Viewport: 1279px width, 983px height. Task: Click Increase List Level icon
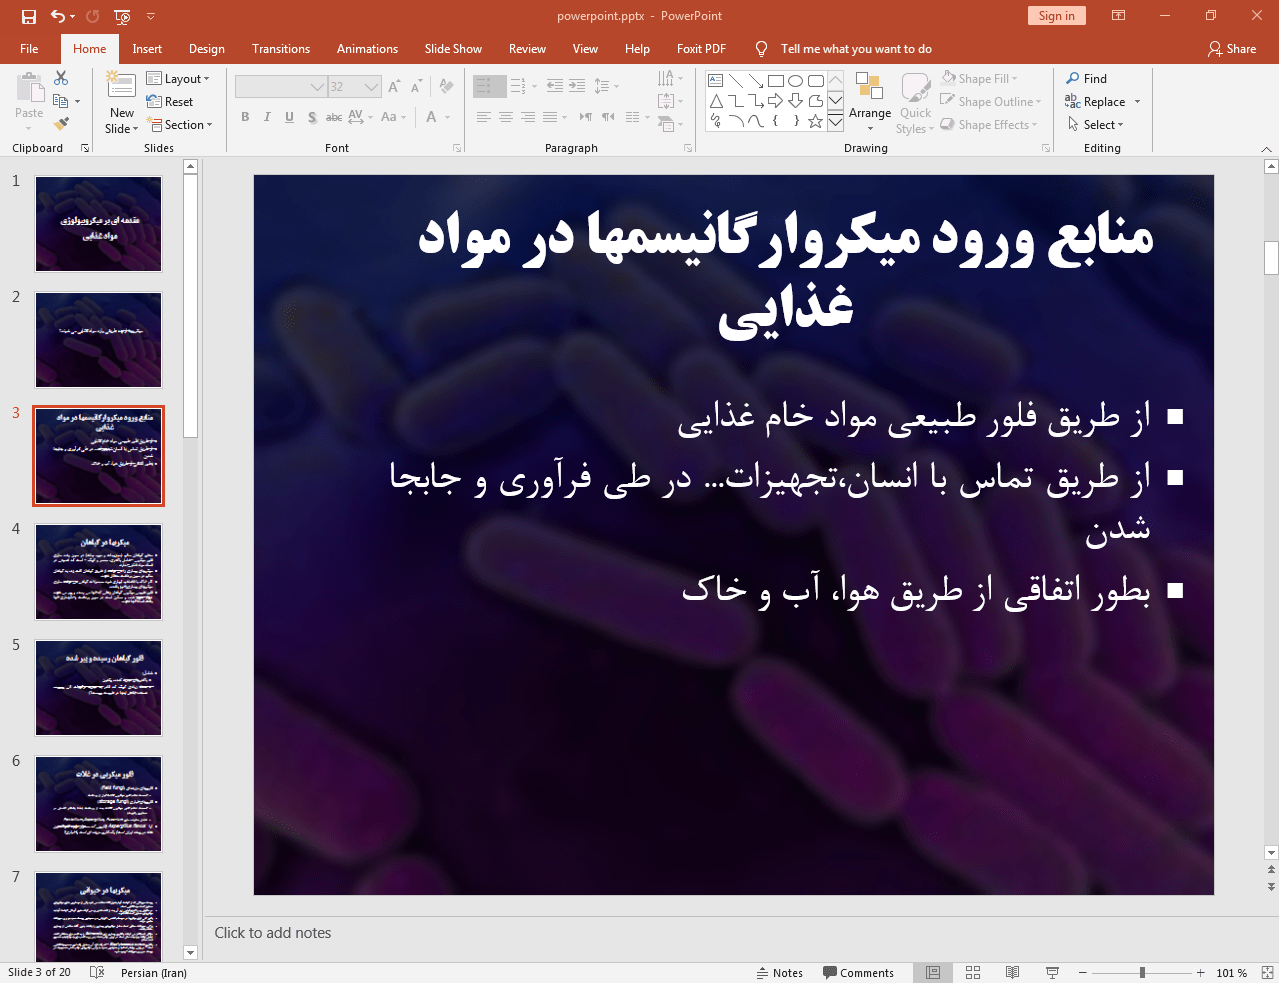(577, 86)
